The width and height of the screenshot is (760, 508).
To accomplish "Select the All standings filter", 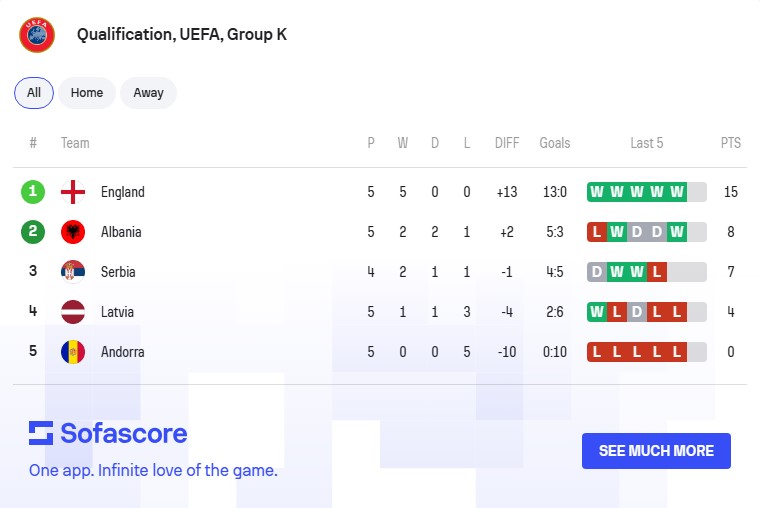I will pyautogui.click(x=34, y=93).
